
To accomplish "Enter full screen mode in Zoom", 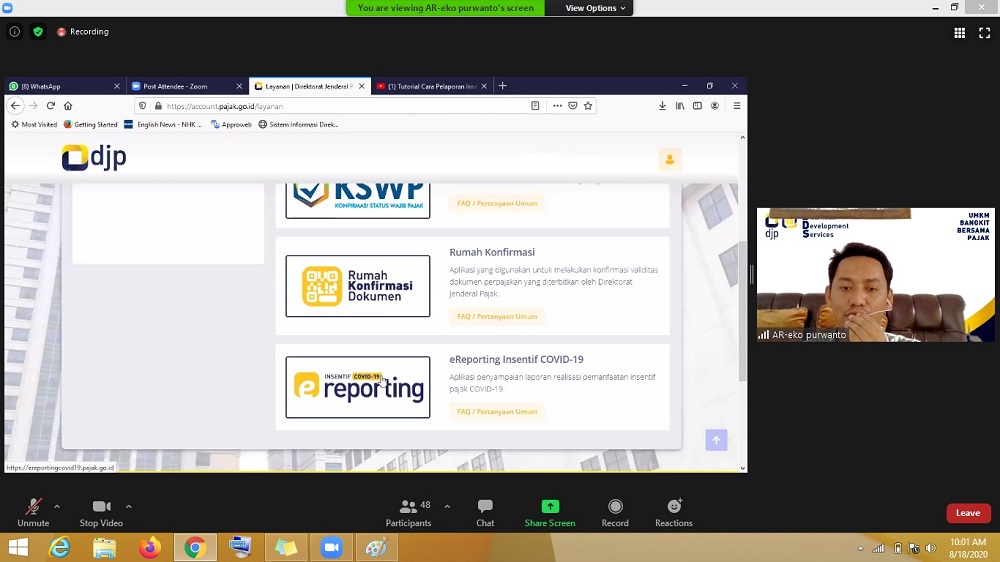I will click(x=984, y=33).
